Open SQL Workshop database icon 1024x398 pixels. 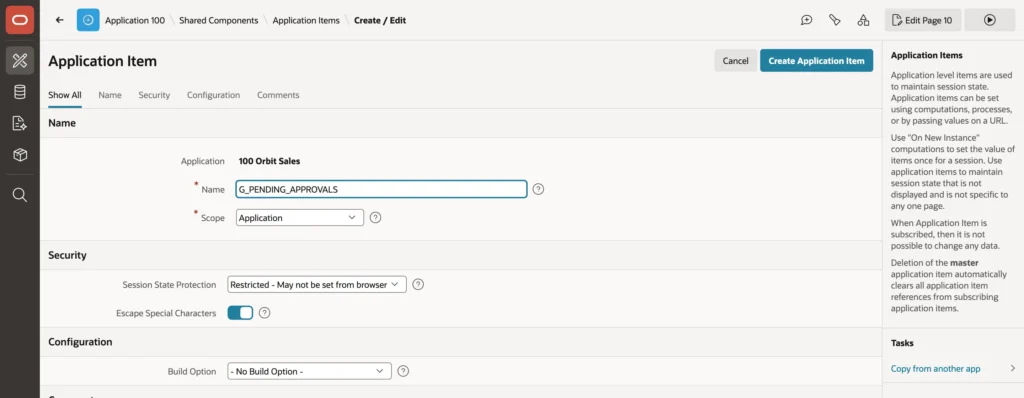click(20, 92)
